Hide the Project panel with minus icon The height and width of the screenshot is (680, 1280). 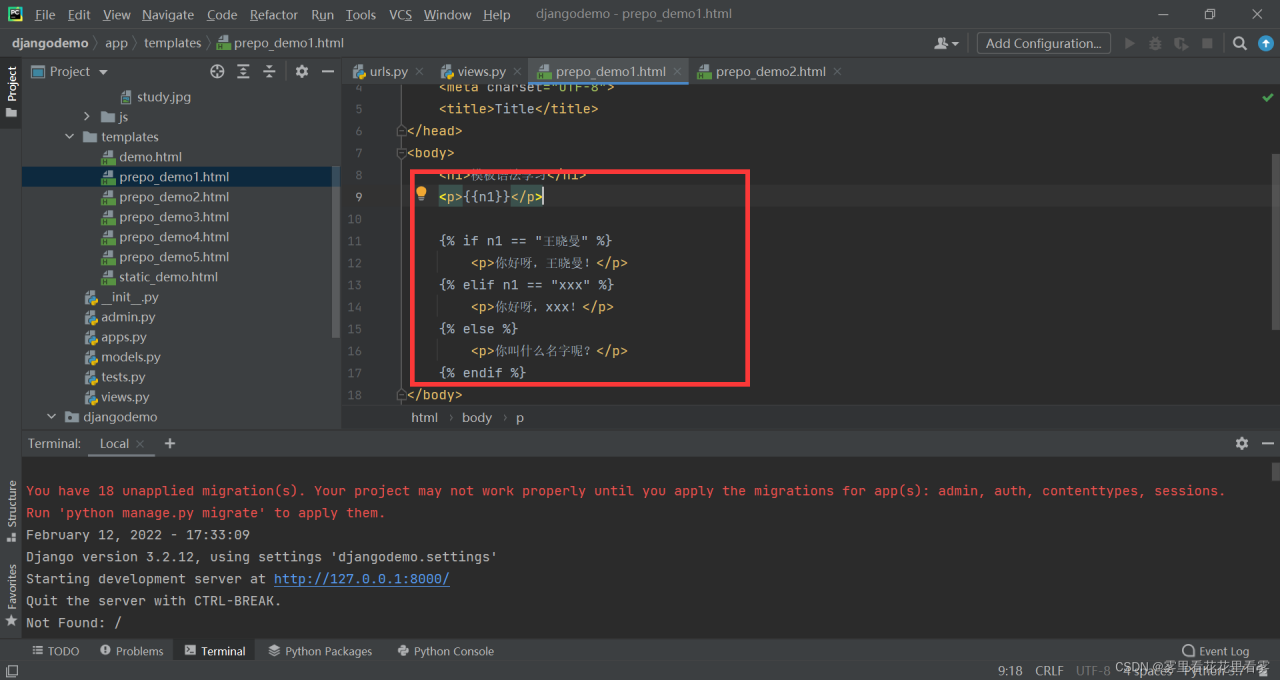[x=328, y=72]
